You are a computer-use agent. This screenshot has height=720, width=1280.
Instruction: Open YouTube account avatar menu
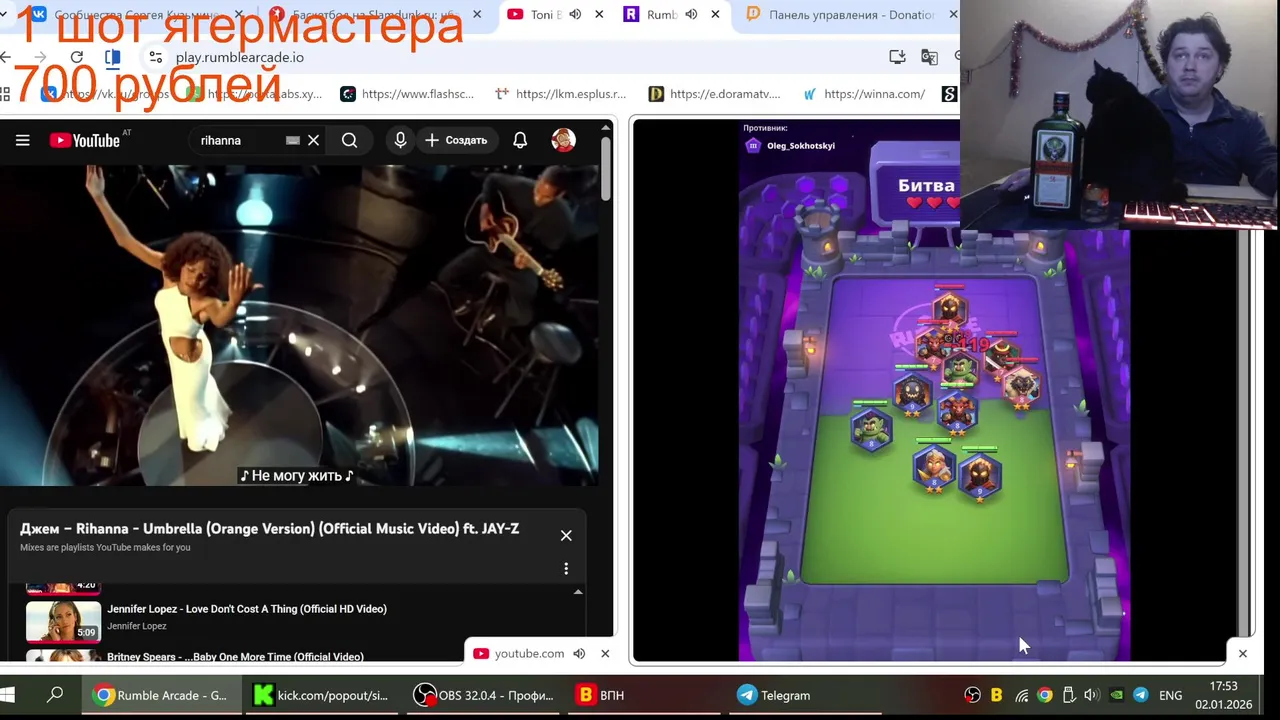coord(563,140)
